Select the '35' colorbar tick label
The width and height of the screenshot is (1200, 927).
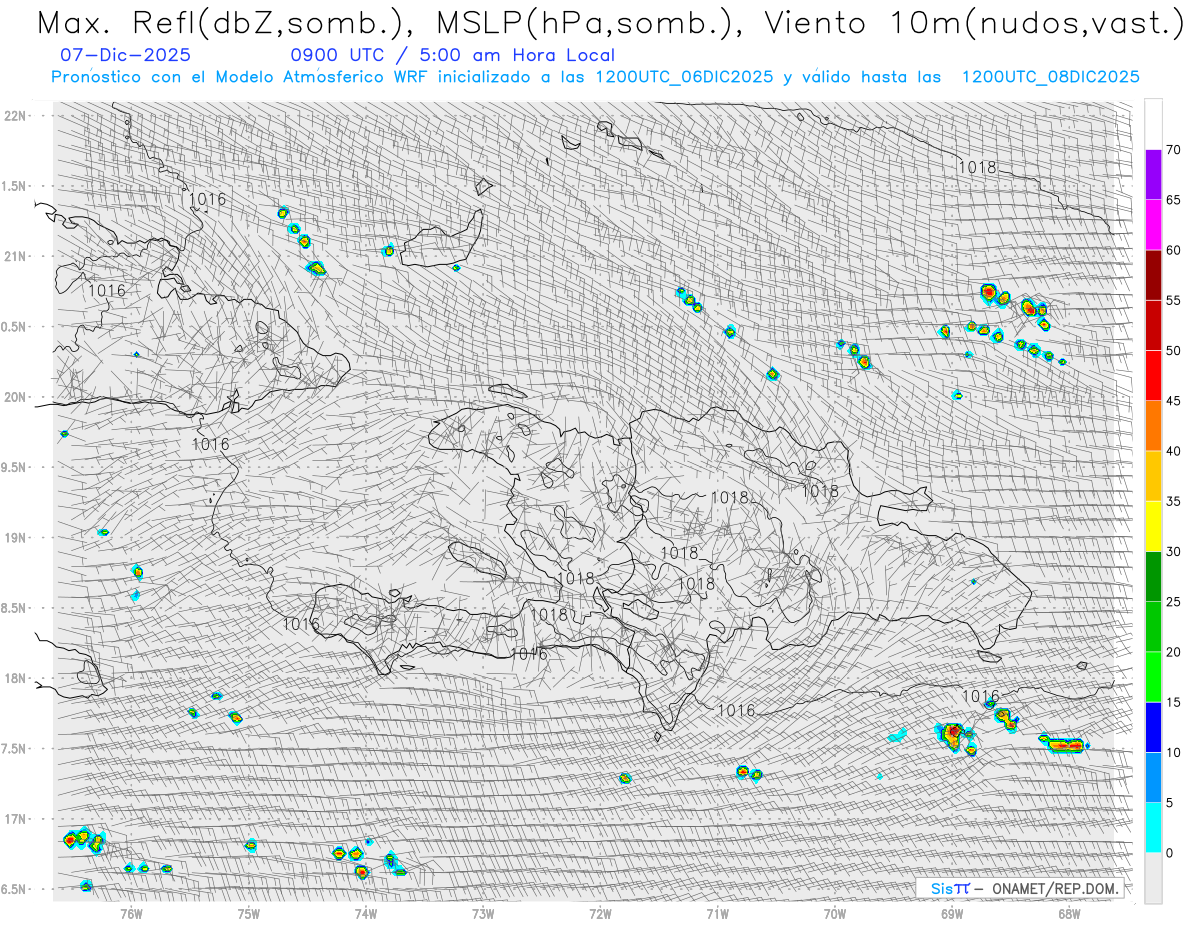click(1174, 501)
